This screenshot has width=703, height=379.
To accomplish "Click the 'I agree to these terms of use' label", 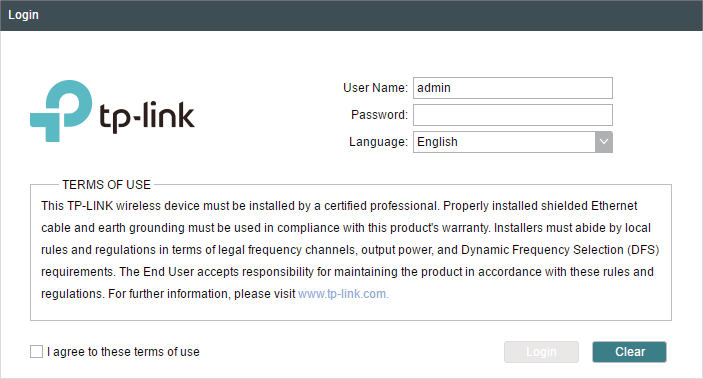I will click(x=123, y=352).
